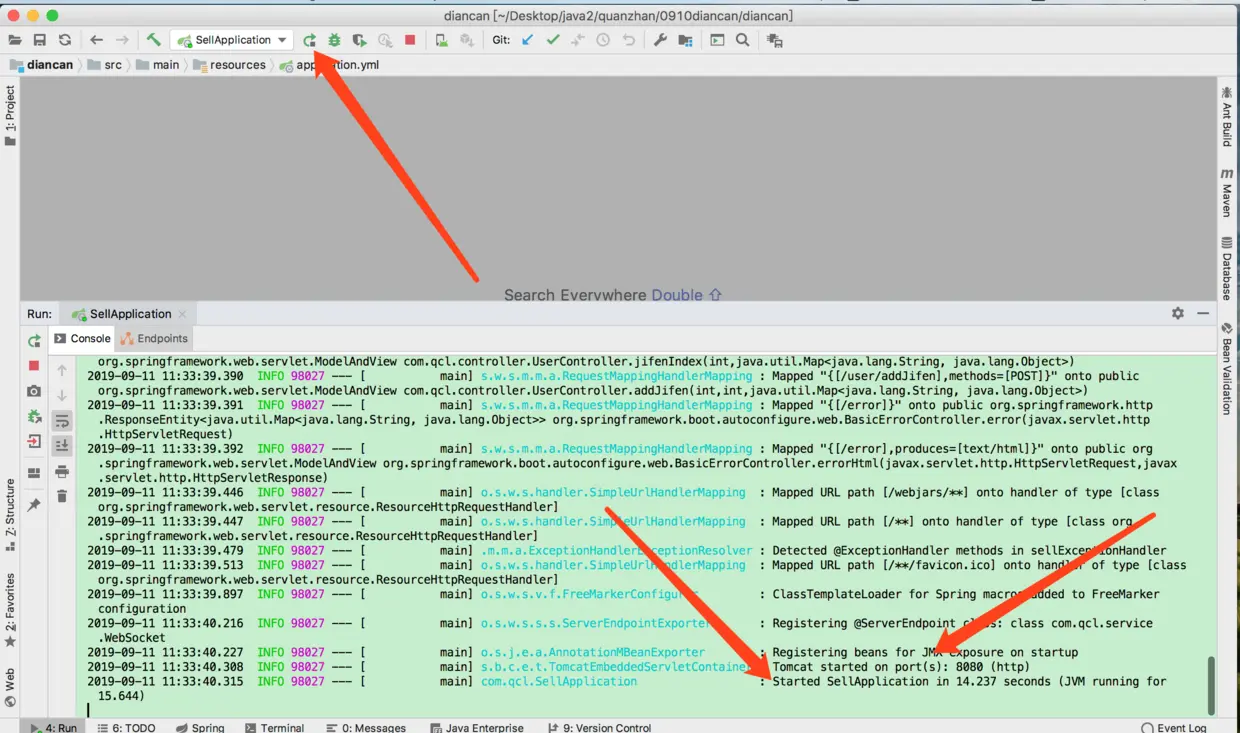Open the Spring bottom tab
The height and width of the screenshot is (733, 1240).
[199, 727]
